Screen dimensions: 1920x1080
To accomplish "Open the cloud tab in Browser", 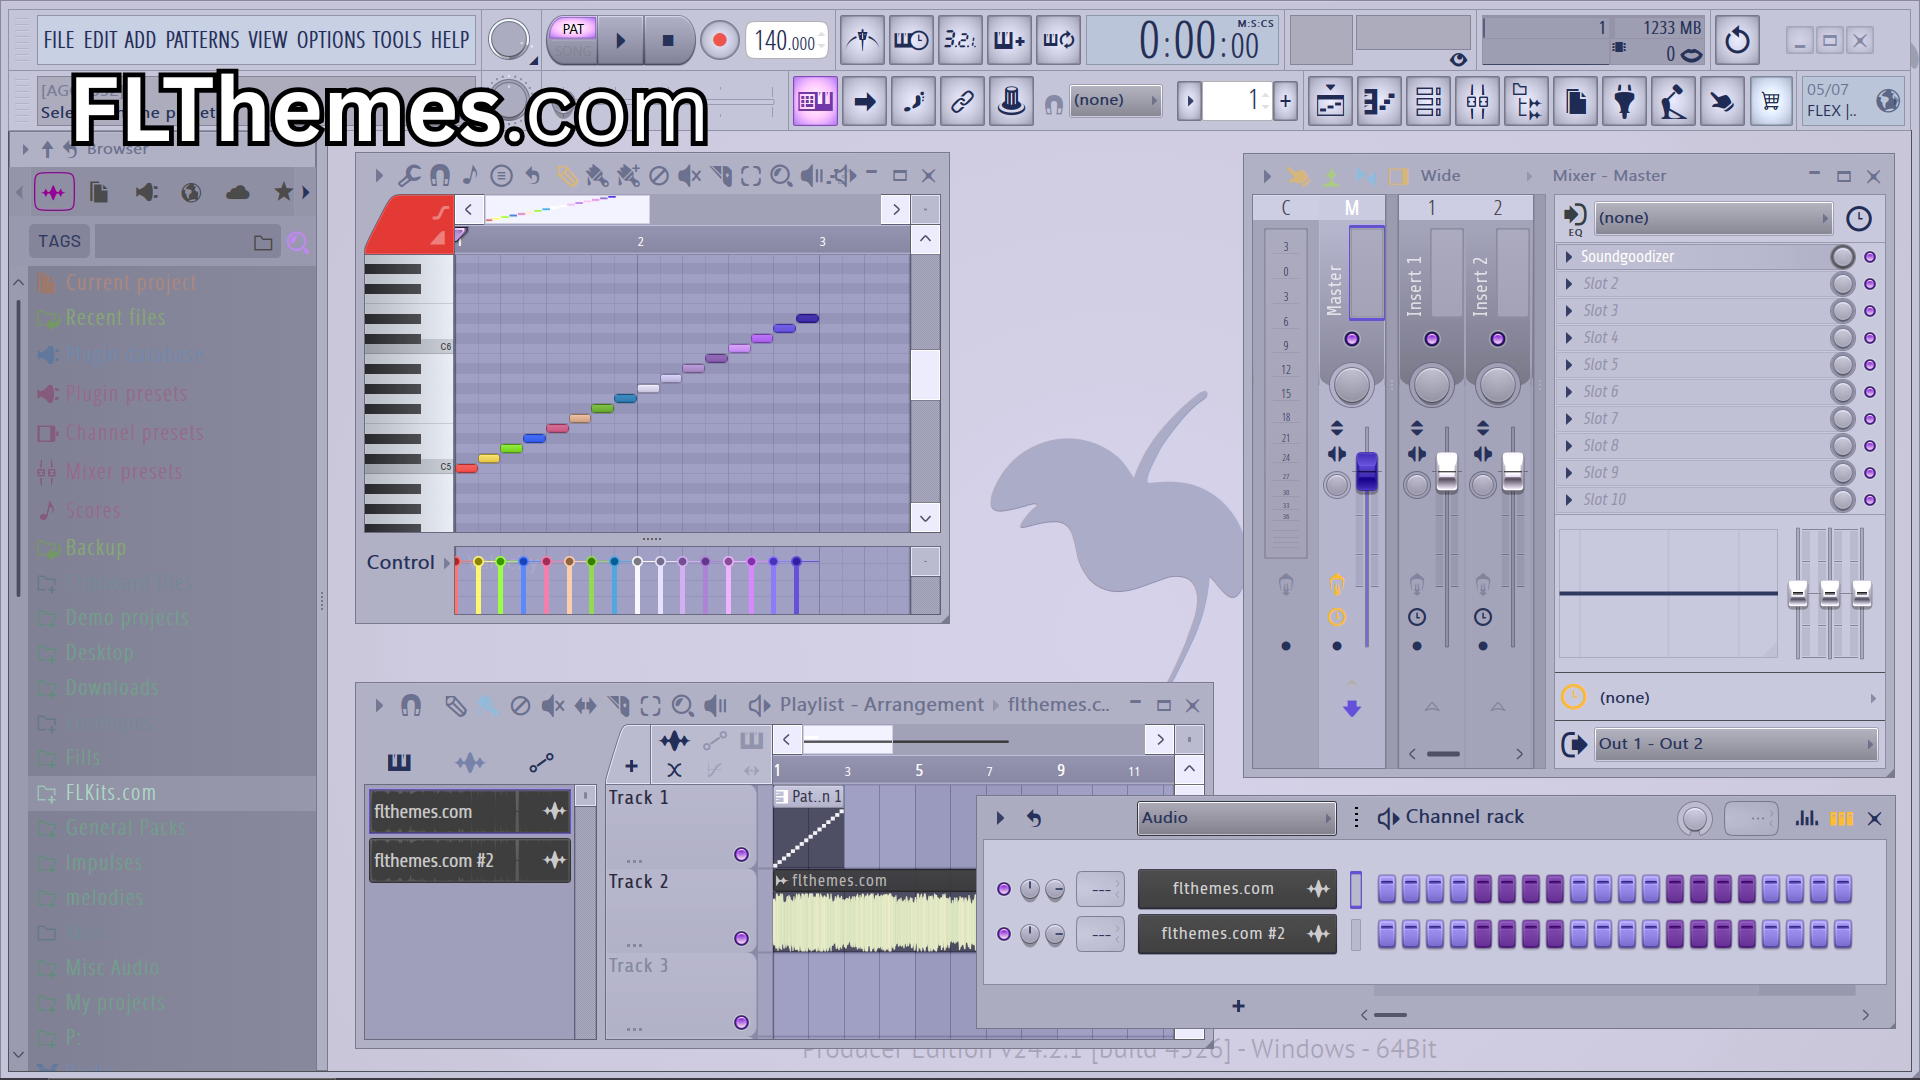I will (x=237, y=192).
